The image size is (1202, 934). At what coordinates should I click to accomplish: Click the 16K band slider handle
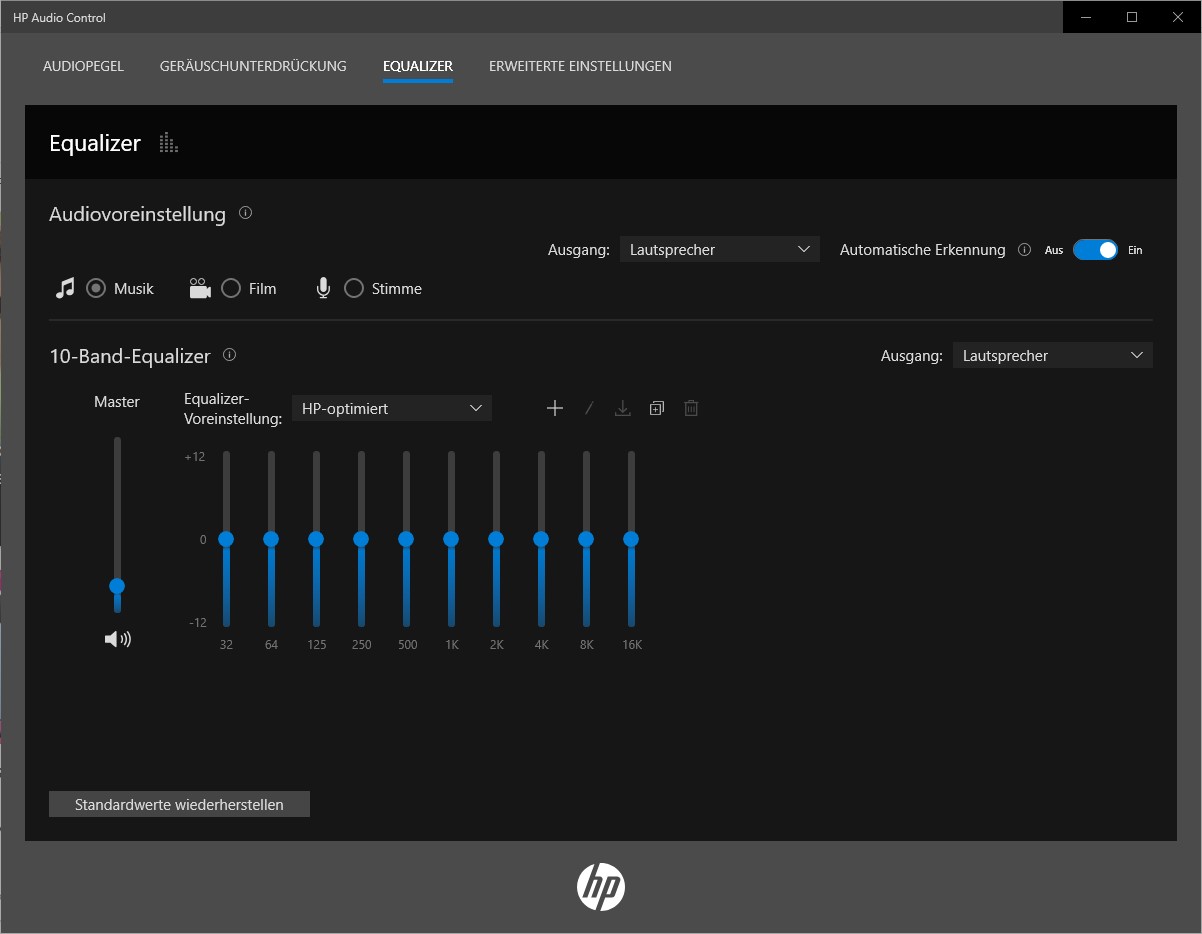[631, 538]
